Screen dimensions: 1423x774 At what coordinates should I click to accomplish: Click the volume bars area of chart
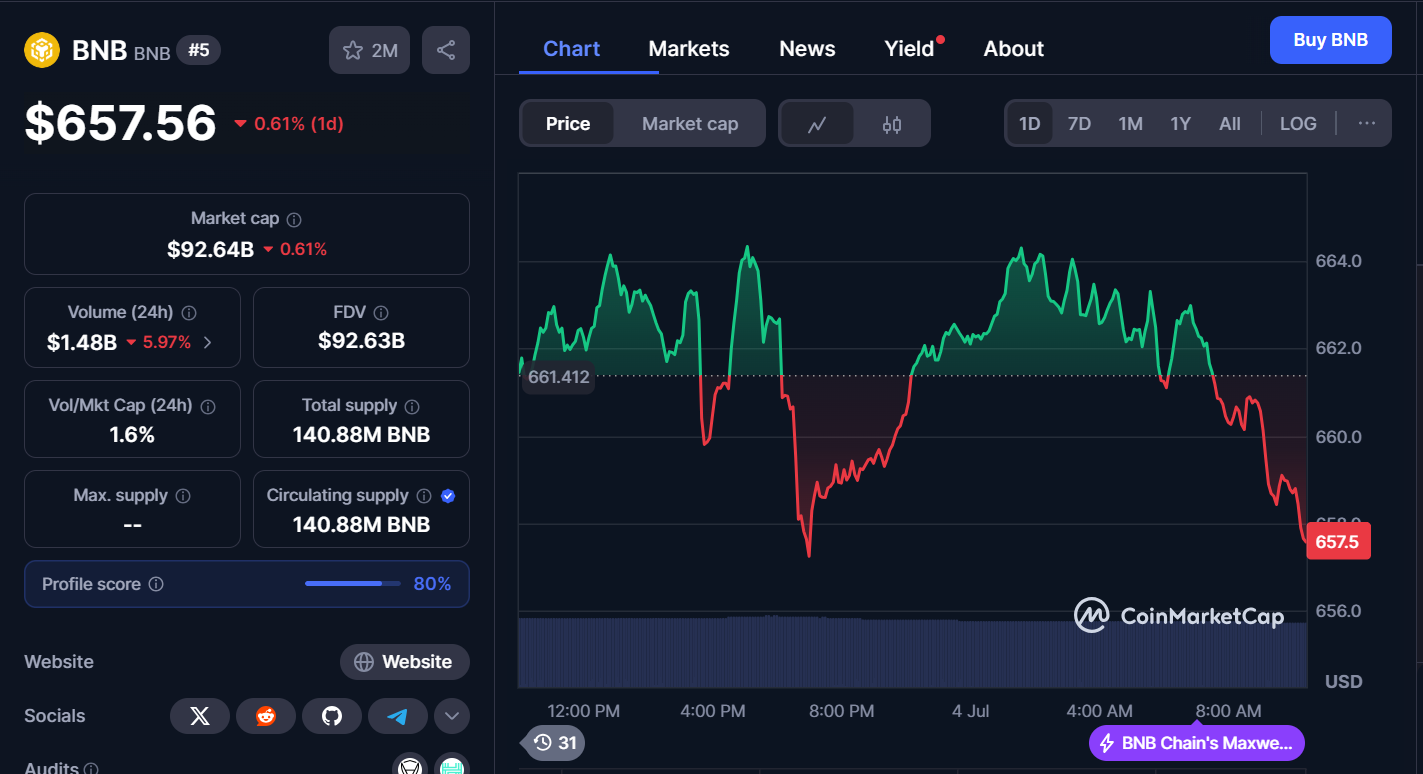tap(912, 652)
